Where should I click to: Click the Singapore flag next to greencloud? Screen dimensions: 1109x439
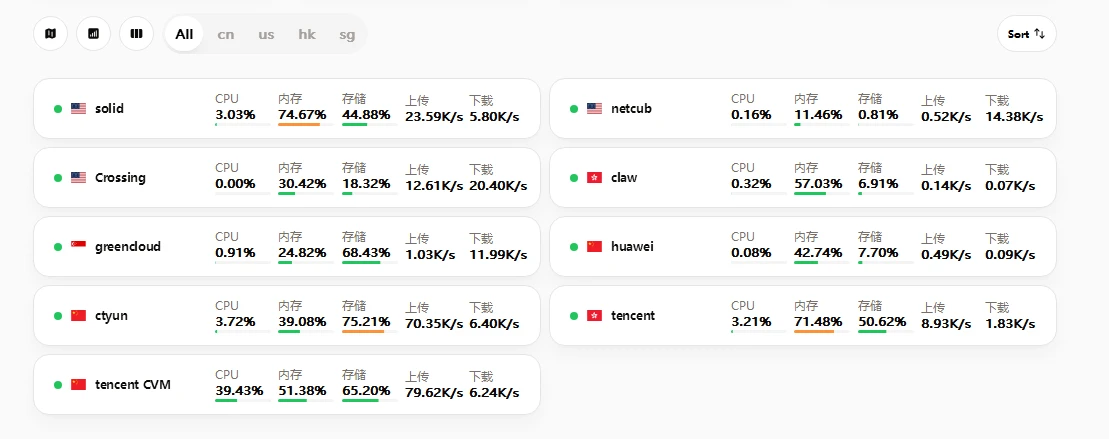coord(78,247)
